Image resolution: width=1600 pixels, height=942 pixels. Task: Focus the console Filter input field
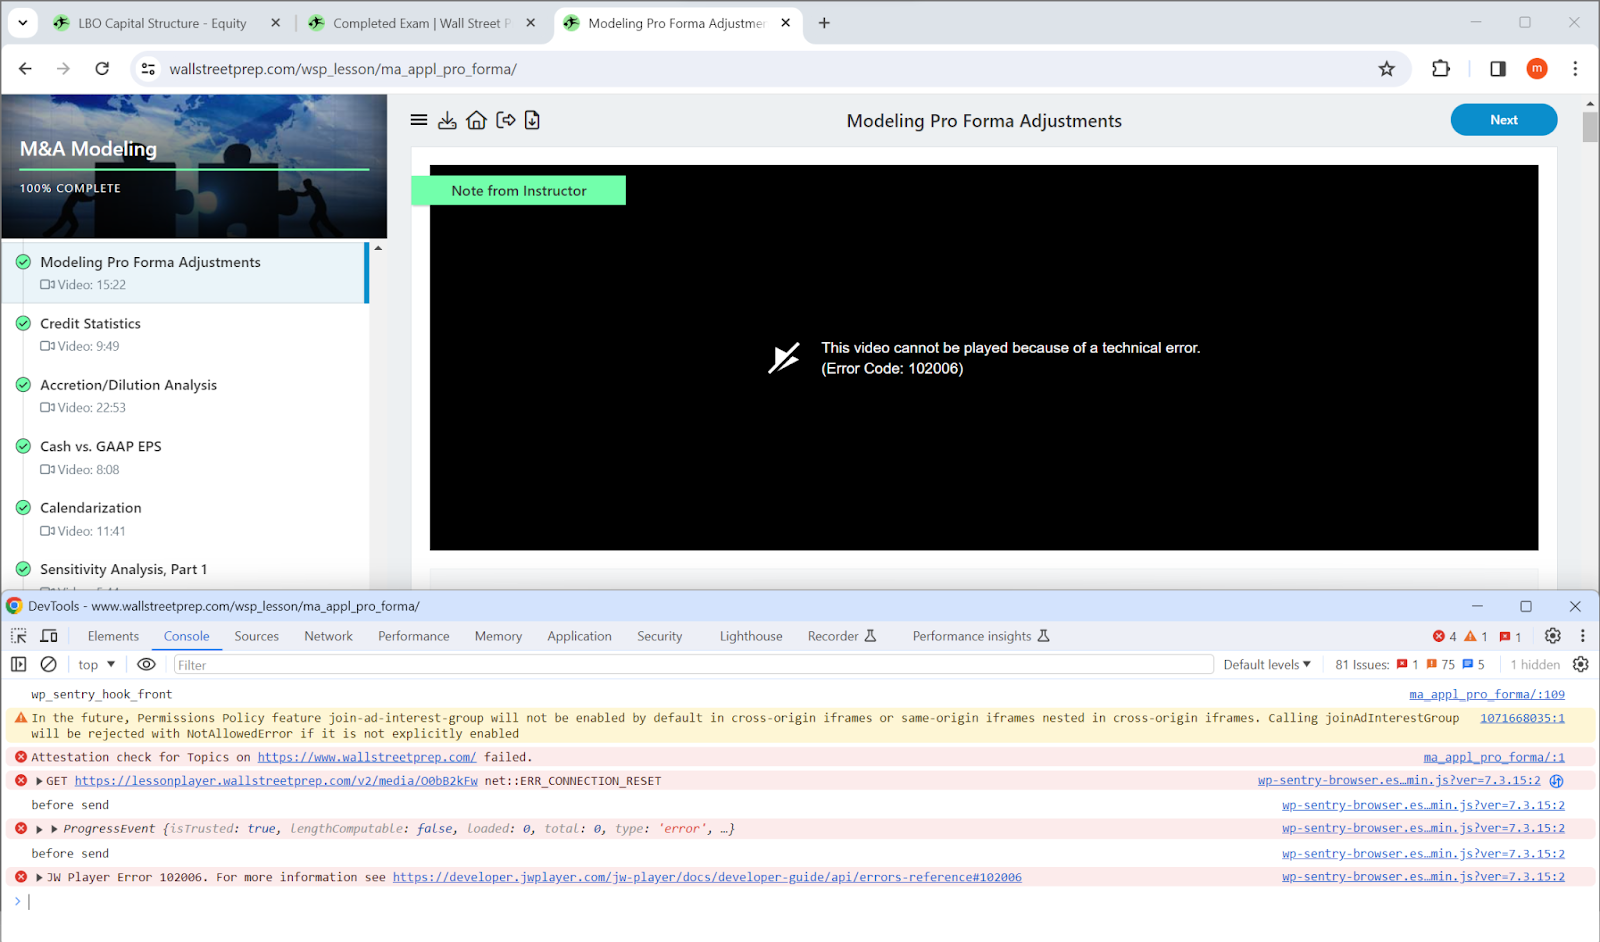[x=693, y=665]
